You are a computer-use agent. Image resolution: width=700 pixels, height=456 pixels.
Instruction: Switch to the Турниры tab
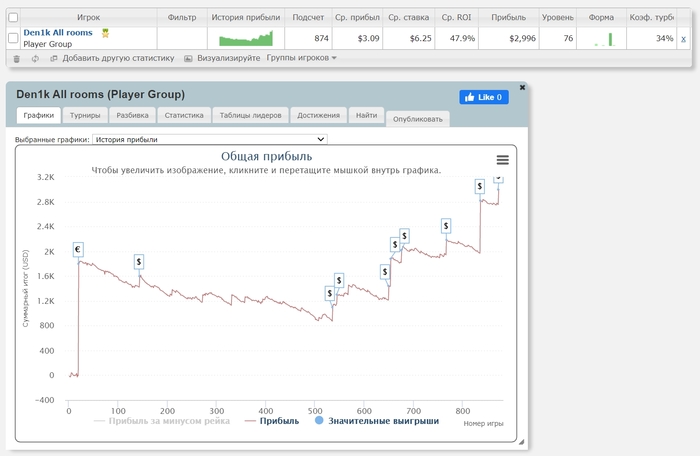pyautogui.click(x=85, y=115)
